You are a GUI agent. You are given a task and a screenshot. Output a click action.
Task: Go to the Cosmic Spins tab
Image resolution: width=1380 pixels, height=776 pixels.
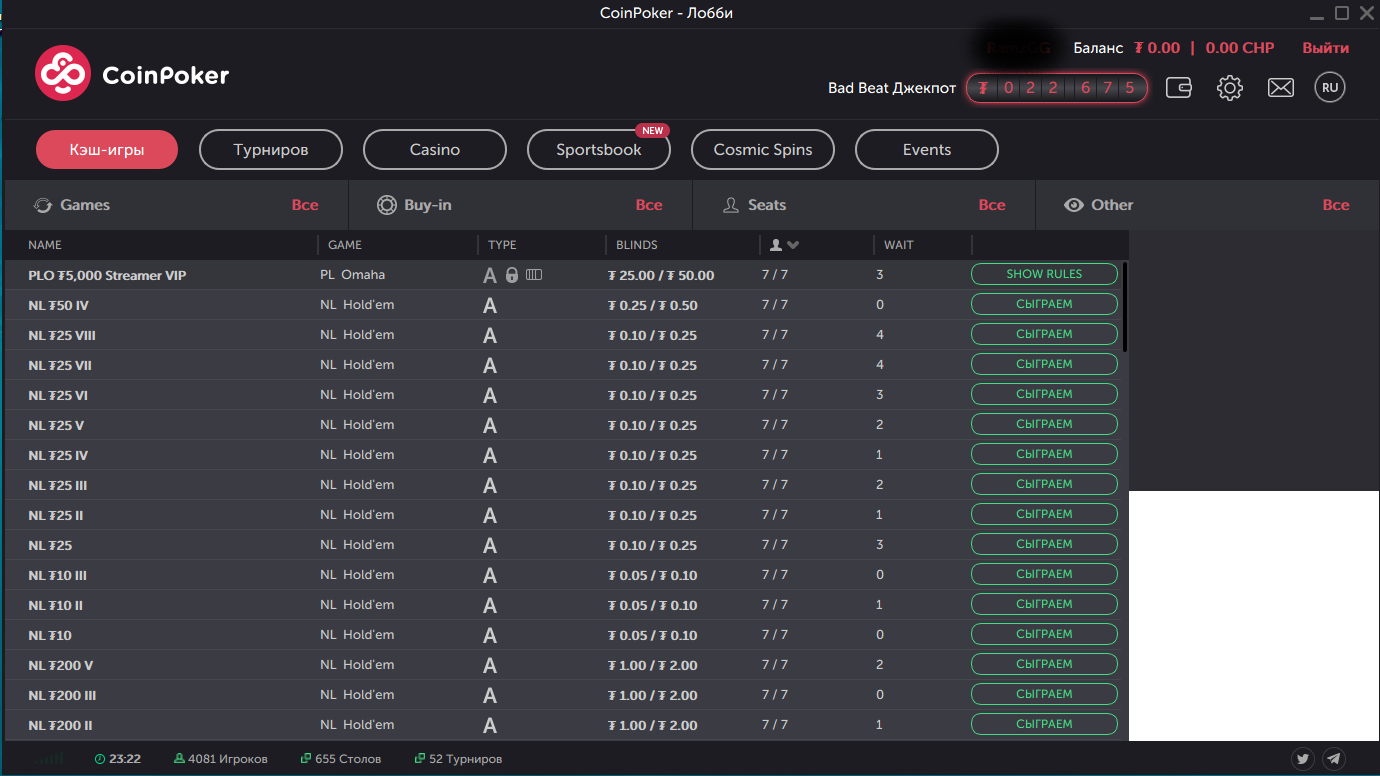tap(763, 150)
